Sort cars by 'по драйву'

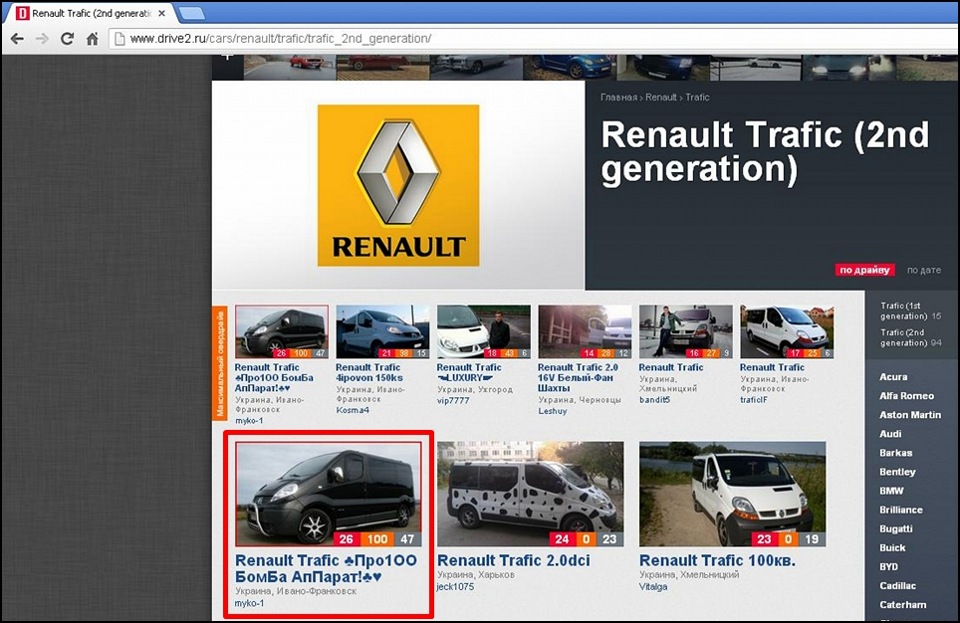[x=864, y=270]
